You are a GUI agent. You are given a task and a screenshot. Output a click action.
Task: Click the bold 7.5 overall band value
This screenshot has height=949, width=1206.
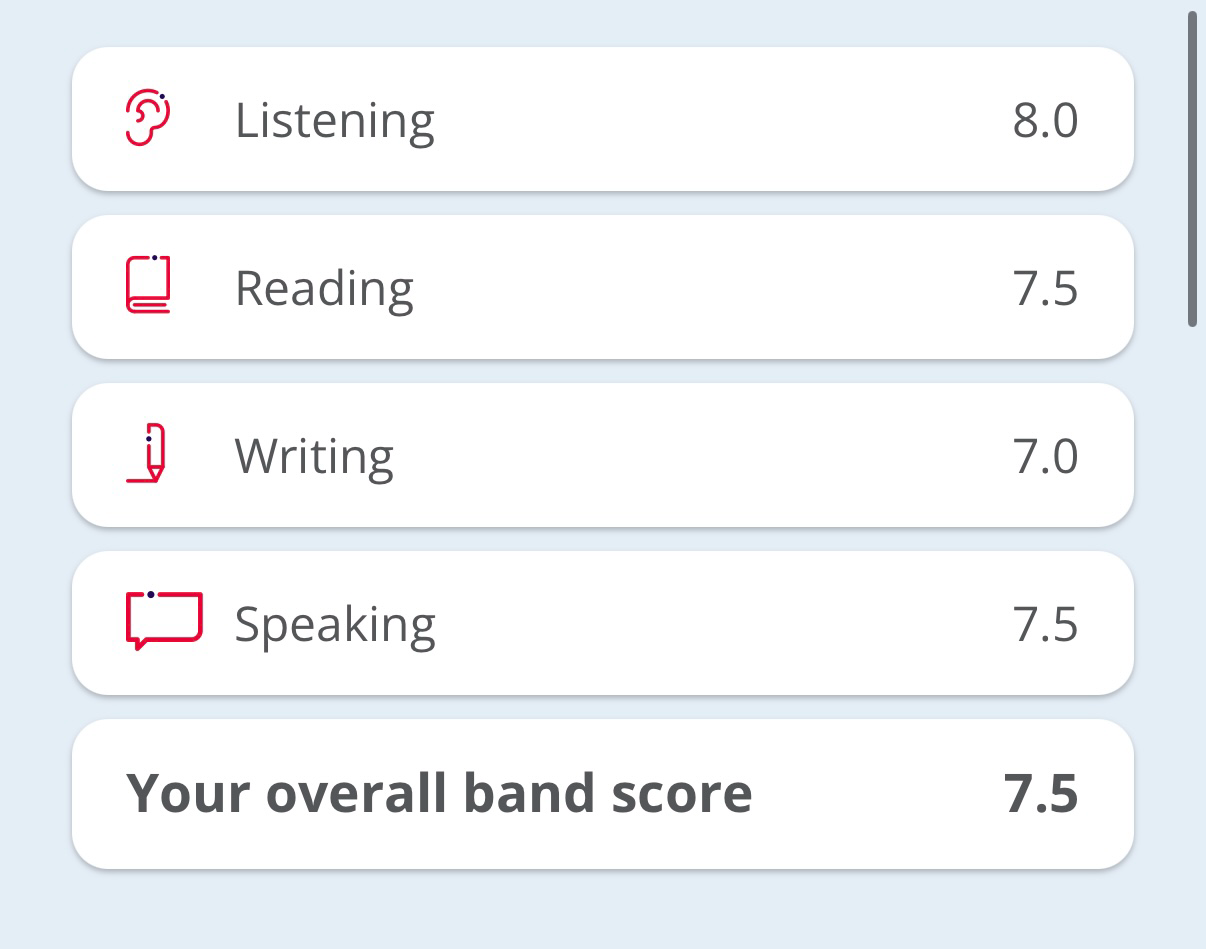[1041, 793]
